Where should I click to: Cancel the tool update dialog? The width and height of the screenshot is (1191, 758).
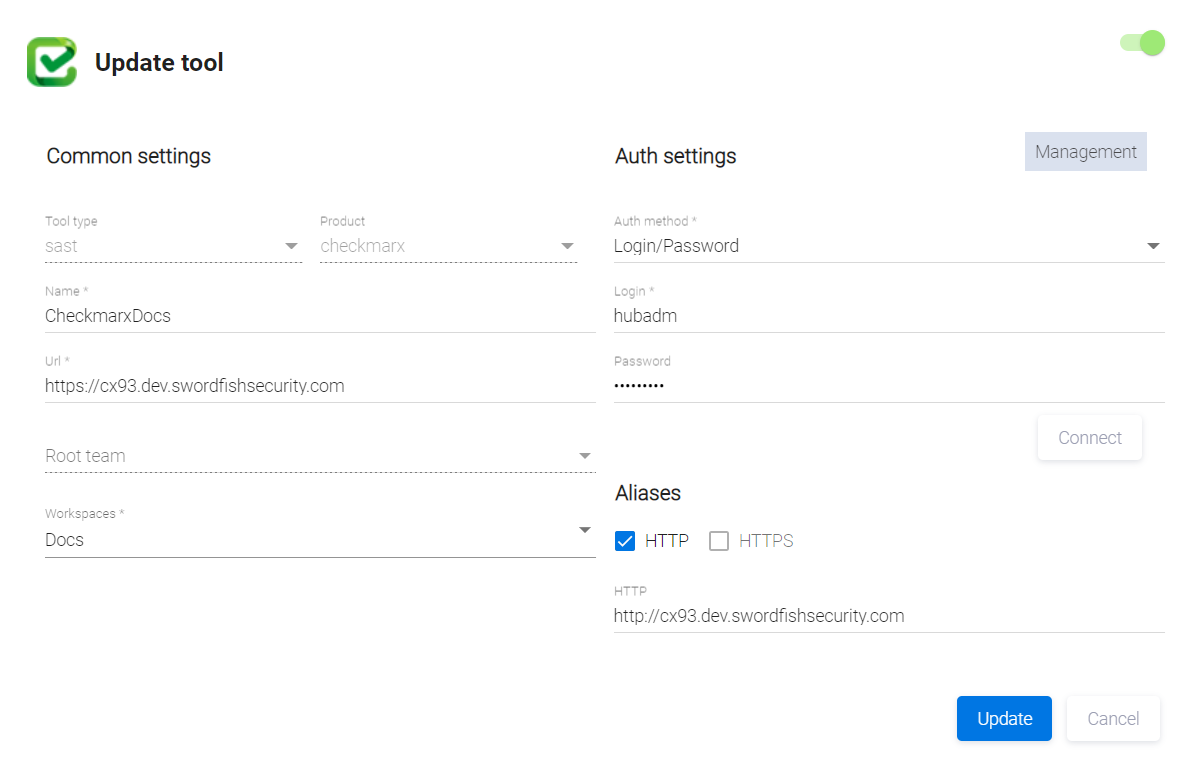coord(1113,718)
